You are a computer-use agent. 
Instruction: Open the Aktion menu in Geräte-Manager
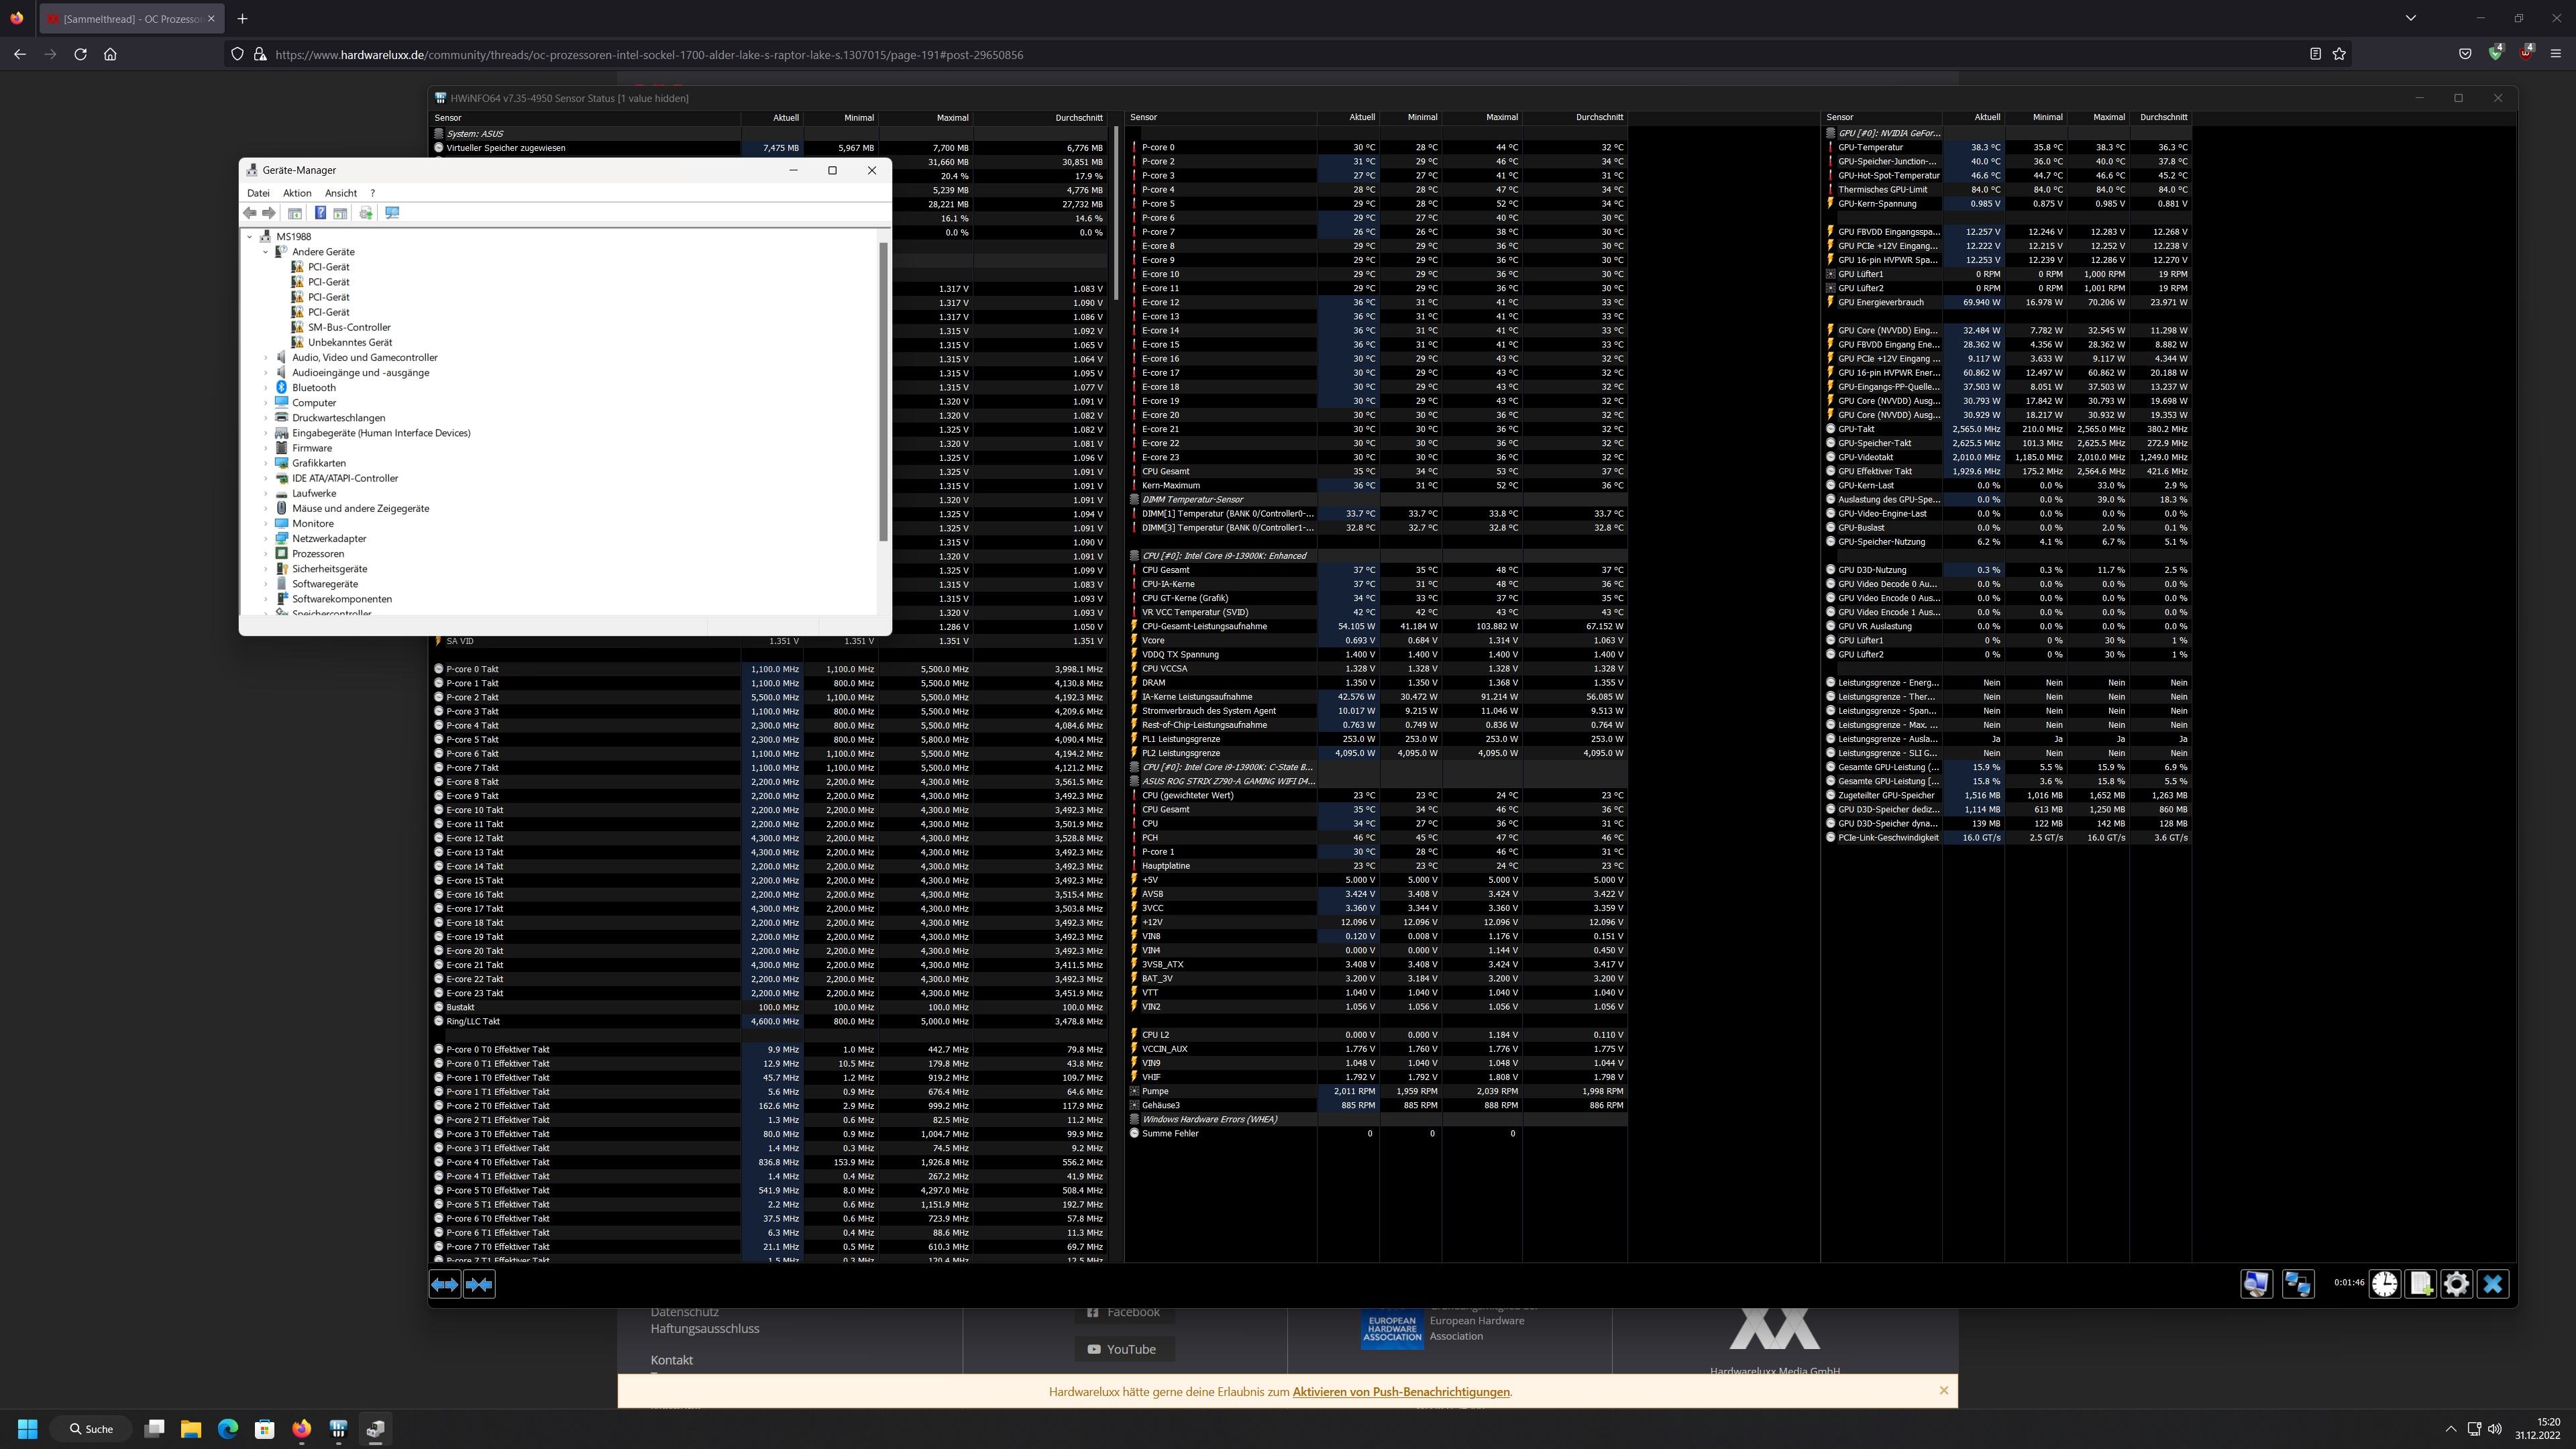297,193
